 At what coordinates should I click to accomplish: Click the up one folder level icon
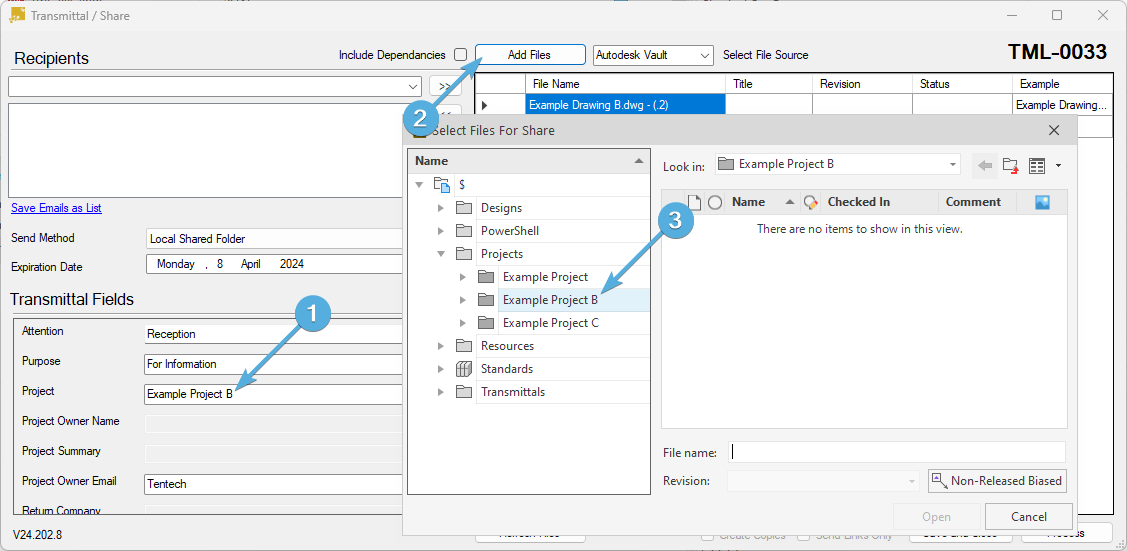(1011, 165)
